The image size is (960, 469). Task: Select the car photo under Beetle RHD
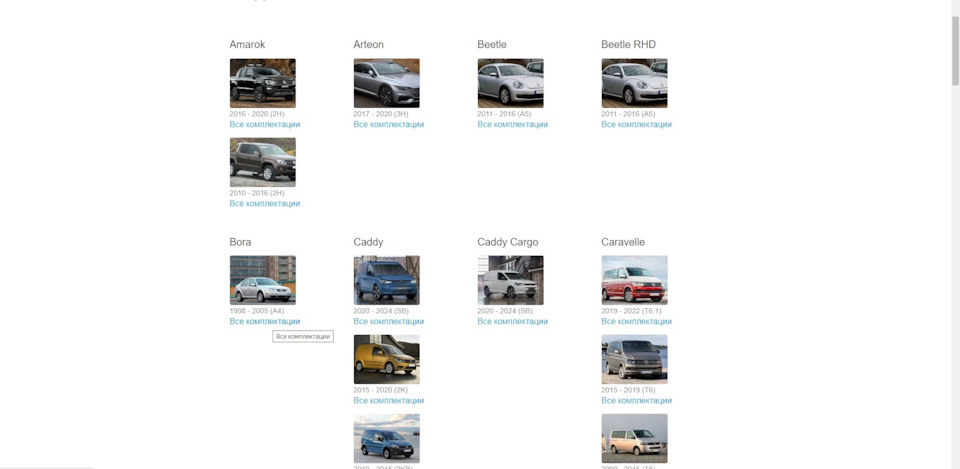click(634, 83)
